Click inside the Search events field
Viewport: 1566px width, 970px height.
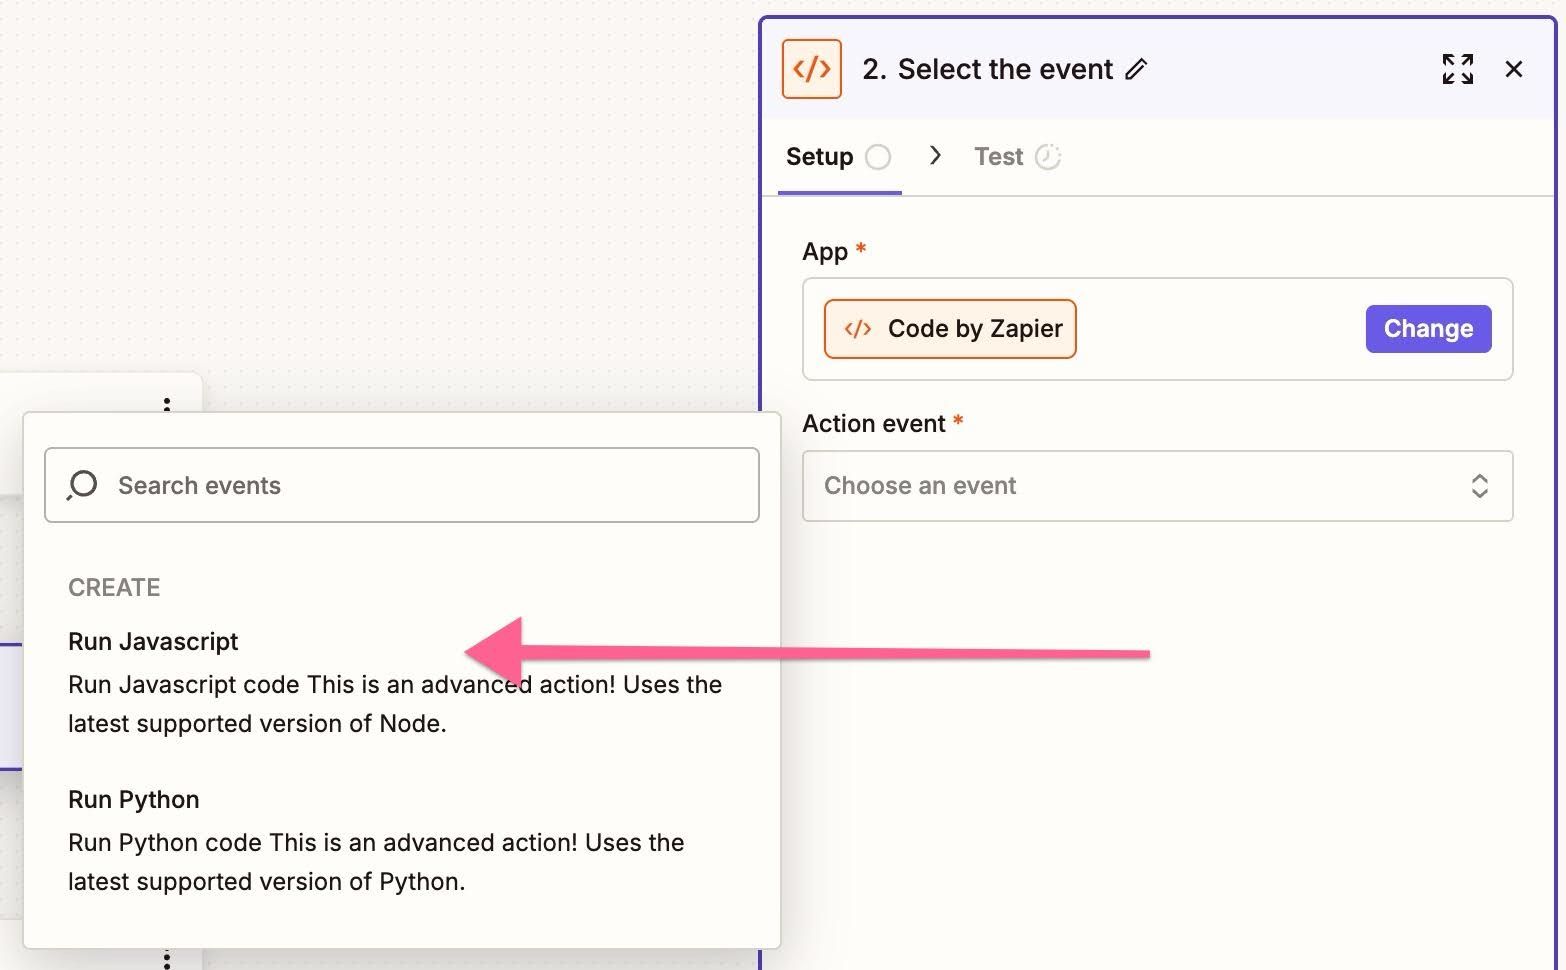(400, 485)
